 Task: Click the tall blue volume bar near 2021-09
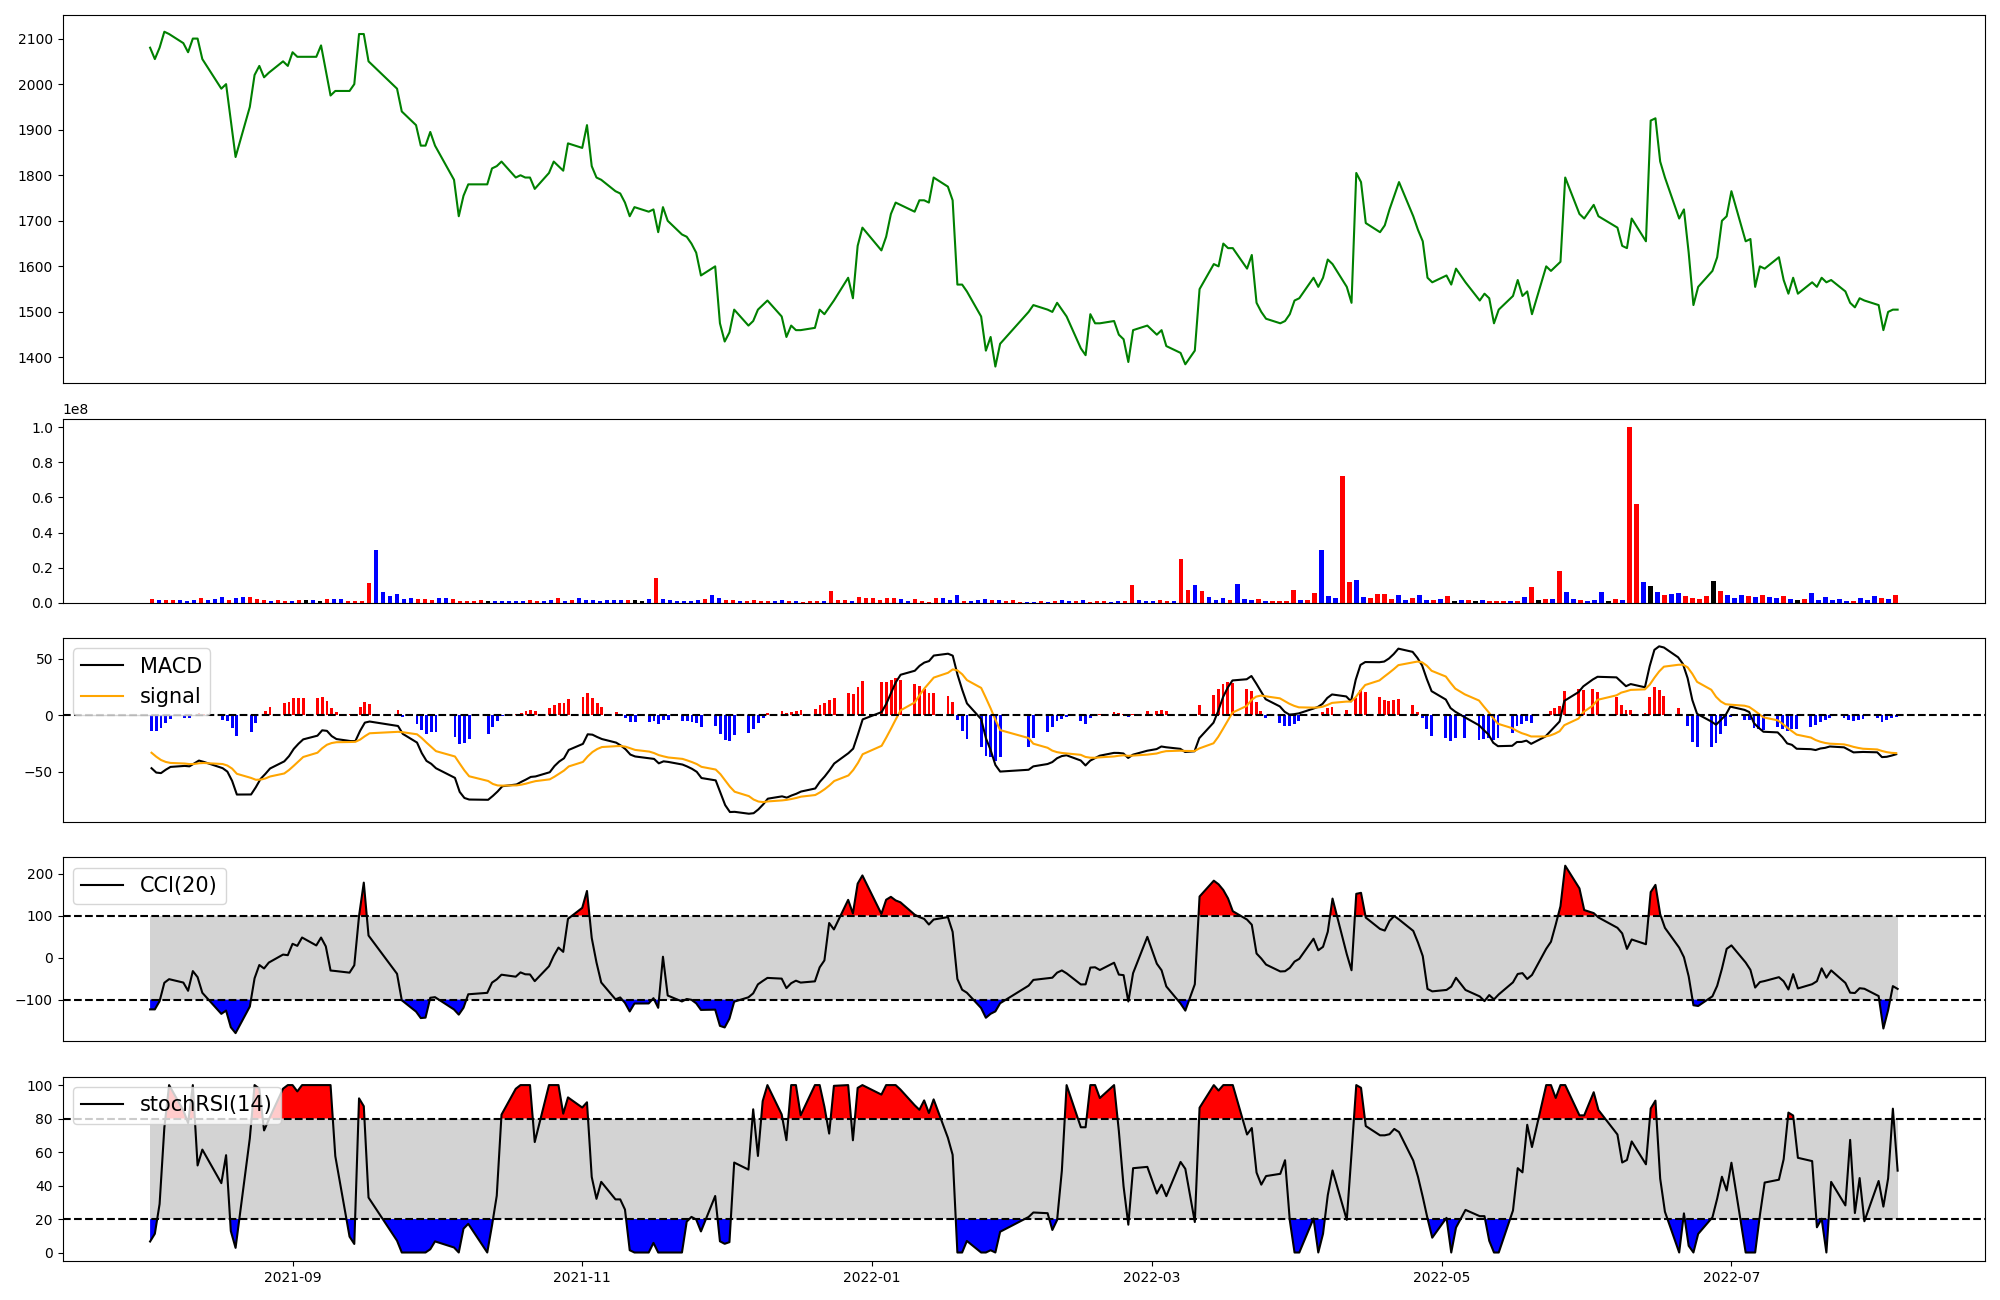376,576
